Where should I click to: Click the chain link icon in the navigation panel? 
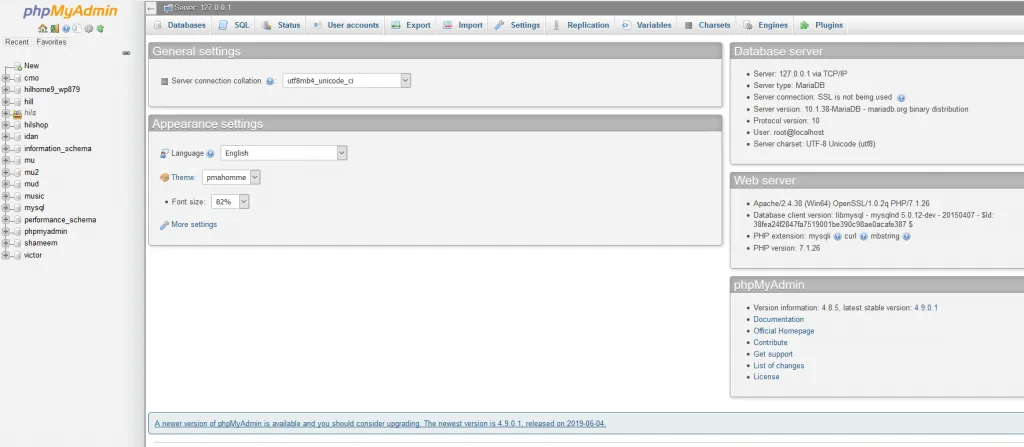[x=126, y=53]
